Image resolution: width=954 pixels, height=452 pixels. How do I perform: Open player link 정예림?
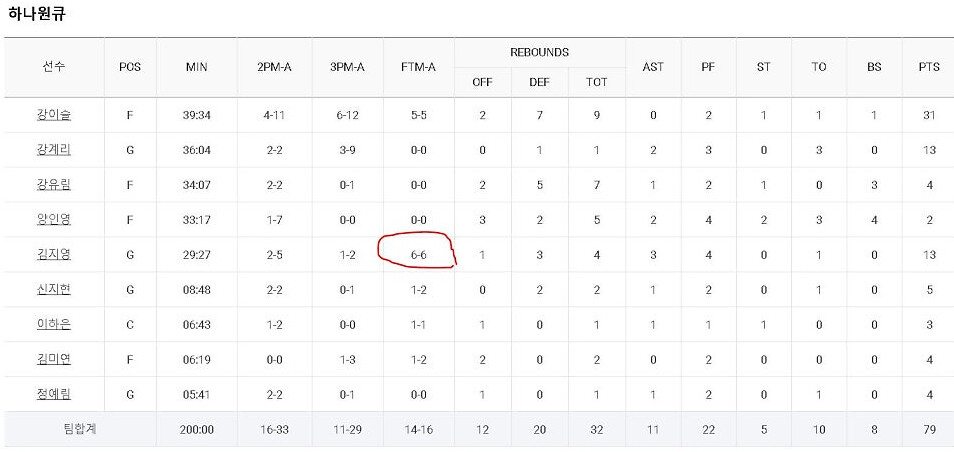pos(54,395)
